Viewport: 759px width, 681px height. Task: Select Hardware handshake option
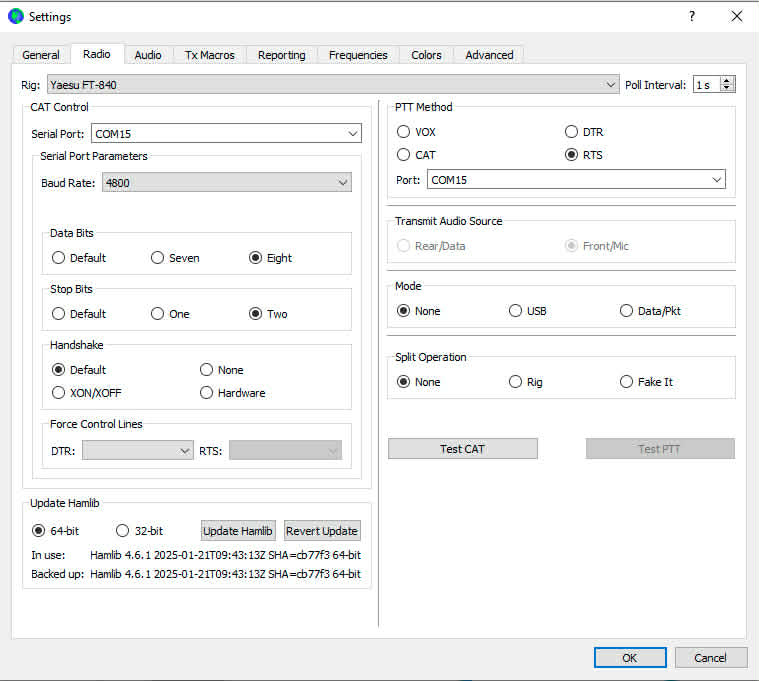click(207, 393)
